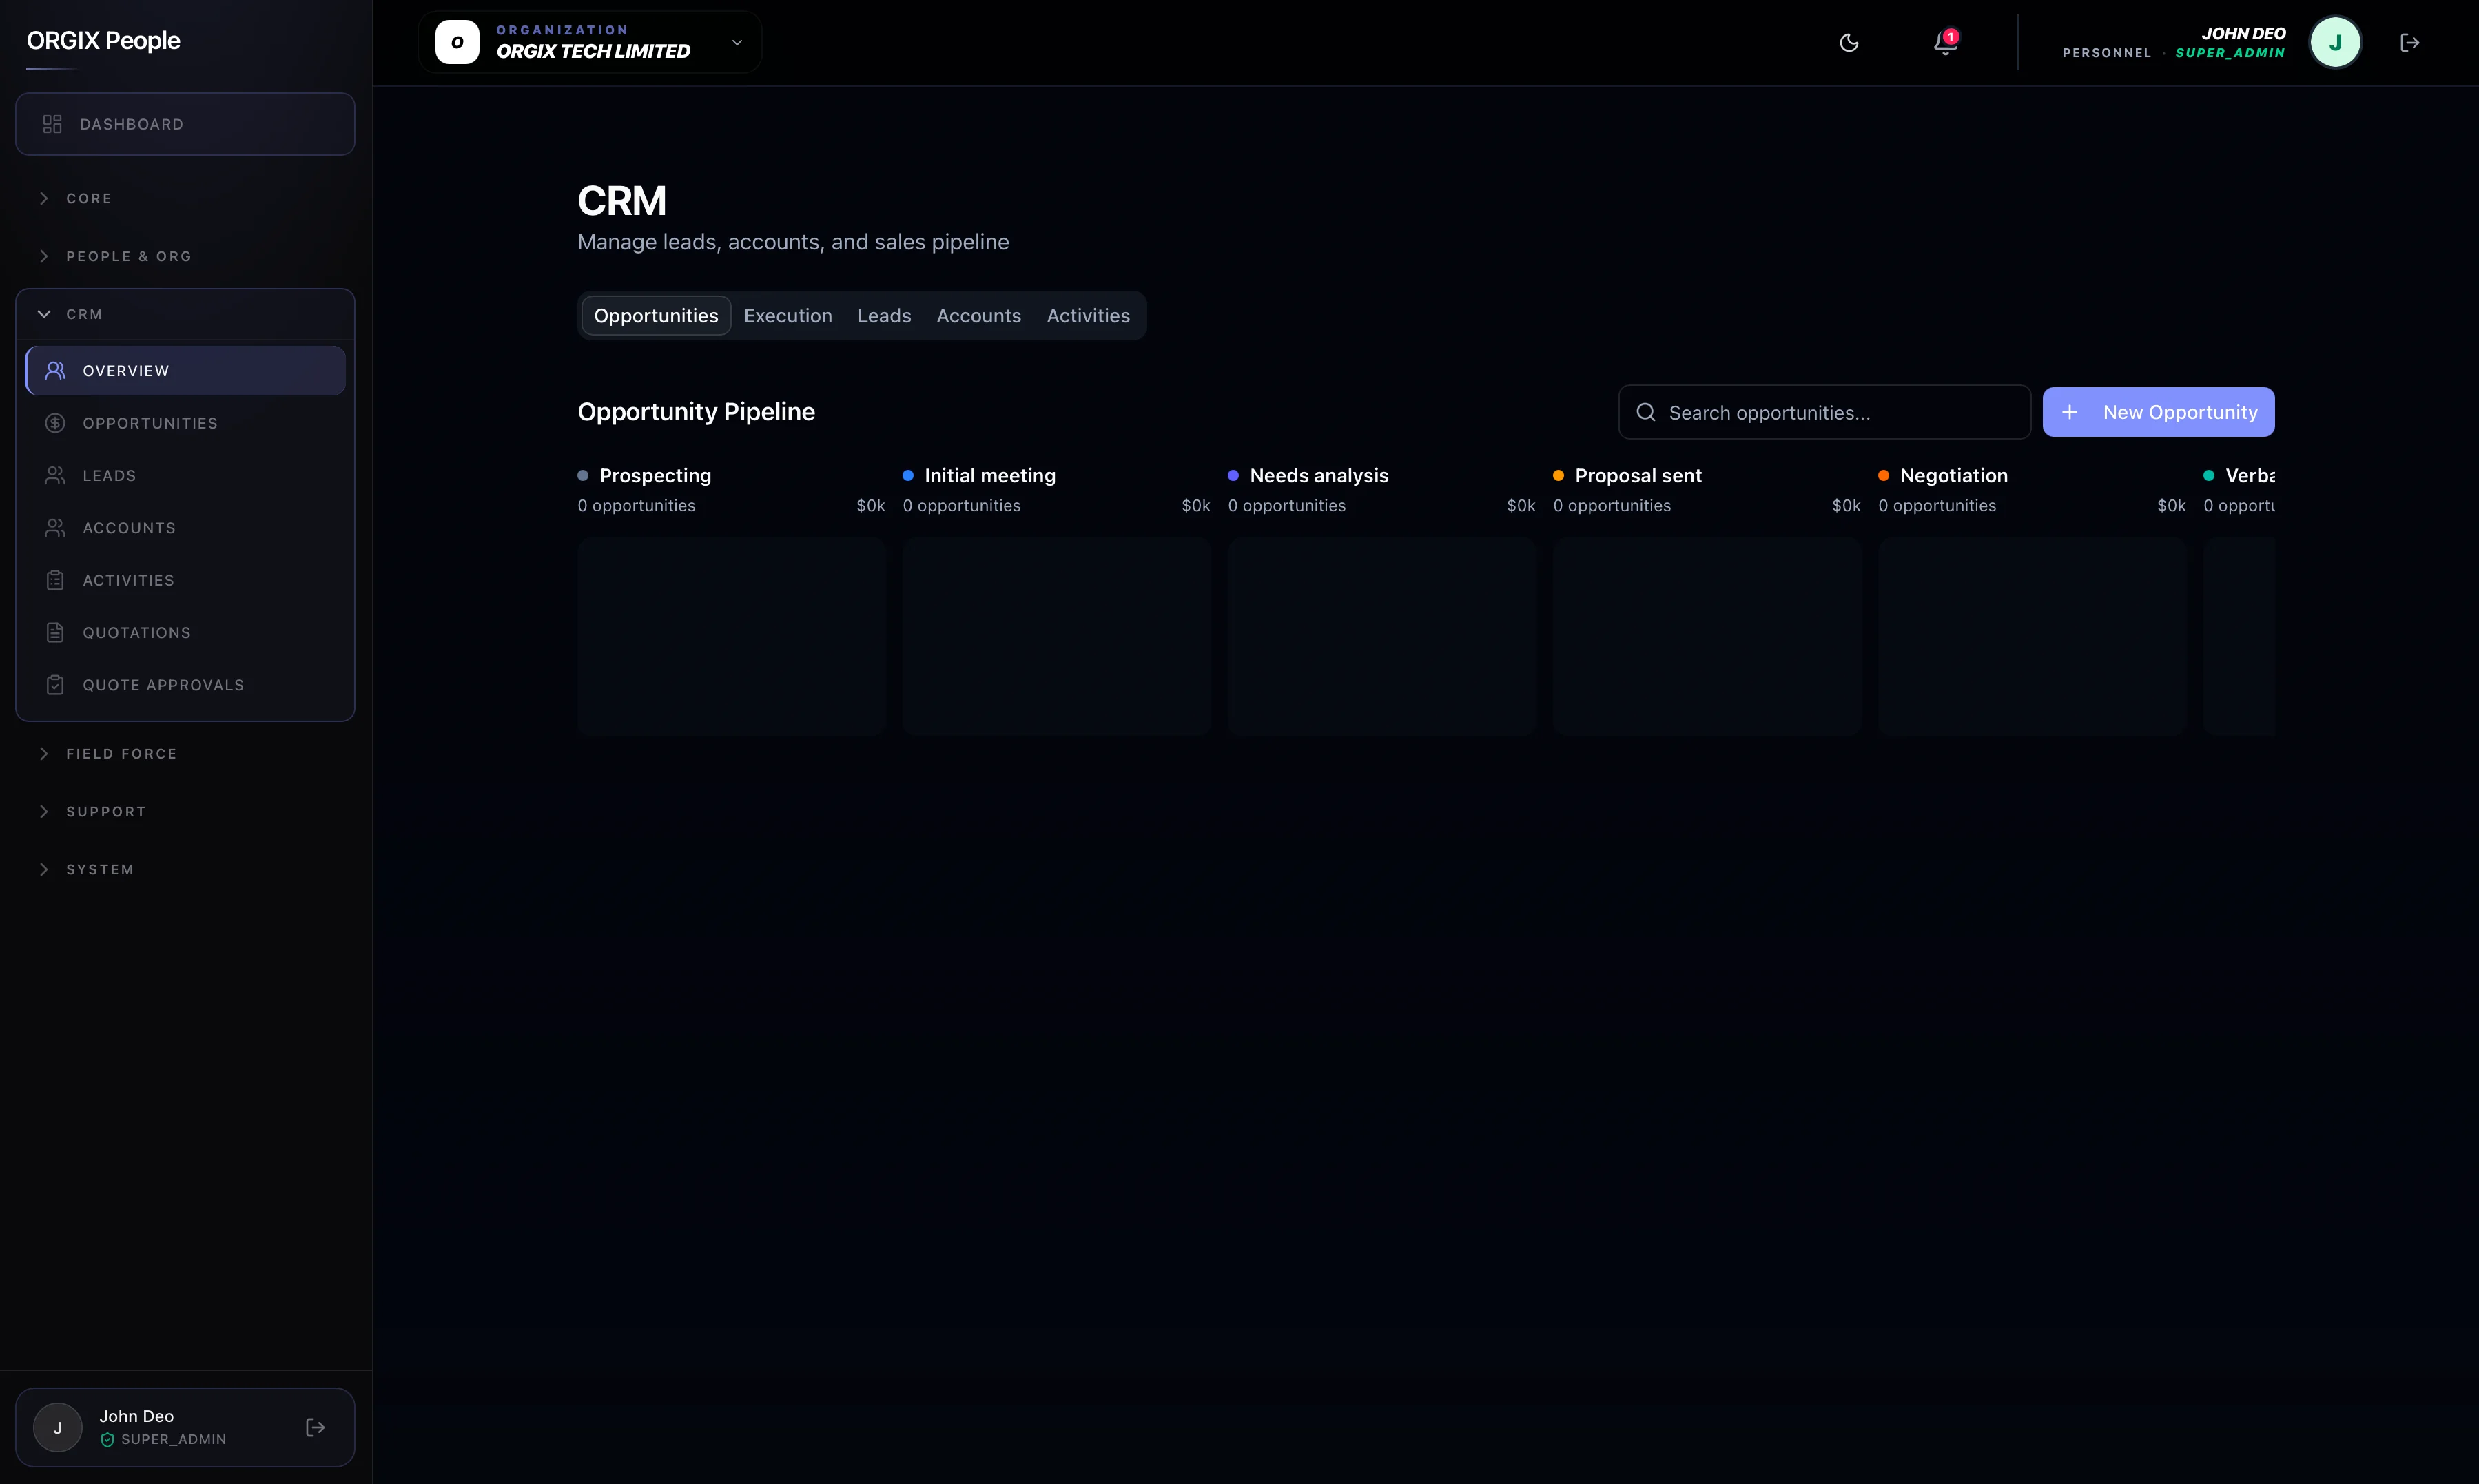Image resolution: width=2479 pixels, height=1484 pixels.
Task: Click the empty Negotiation column card
Action: click(2032, 637)
